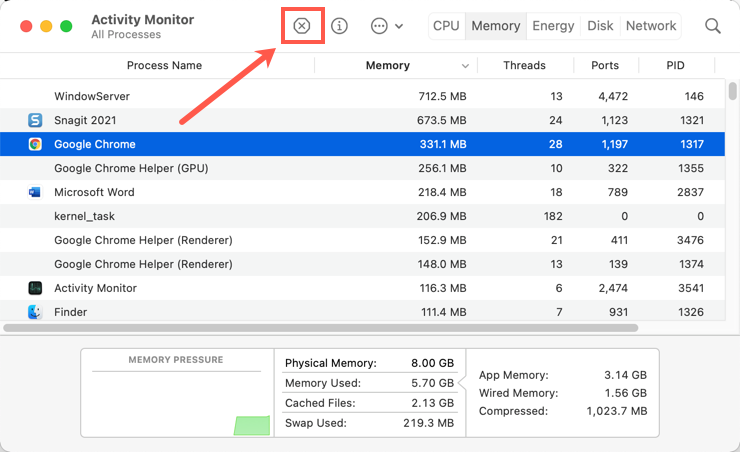Select the kernel_task process row
The image size is (740, 452).
(362, 216)
